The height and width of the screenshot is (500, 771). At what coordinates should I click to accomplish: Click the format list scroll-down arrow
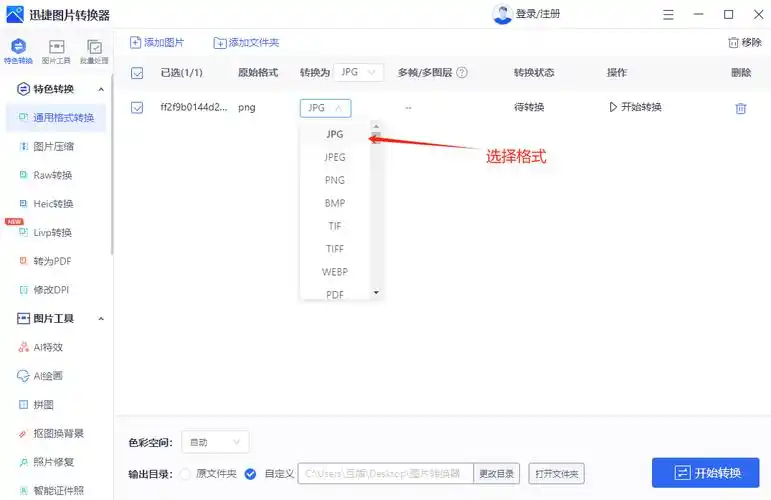(376, 293)
